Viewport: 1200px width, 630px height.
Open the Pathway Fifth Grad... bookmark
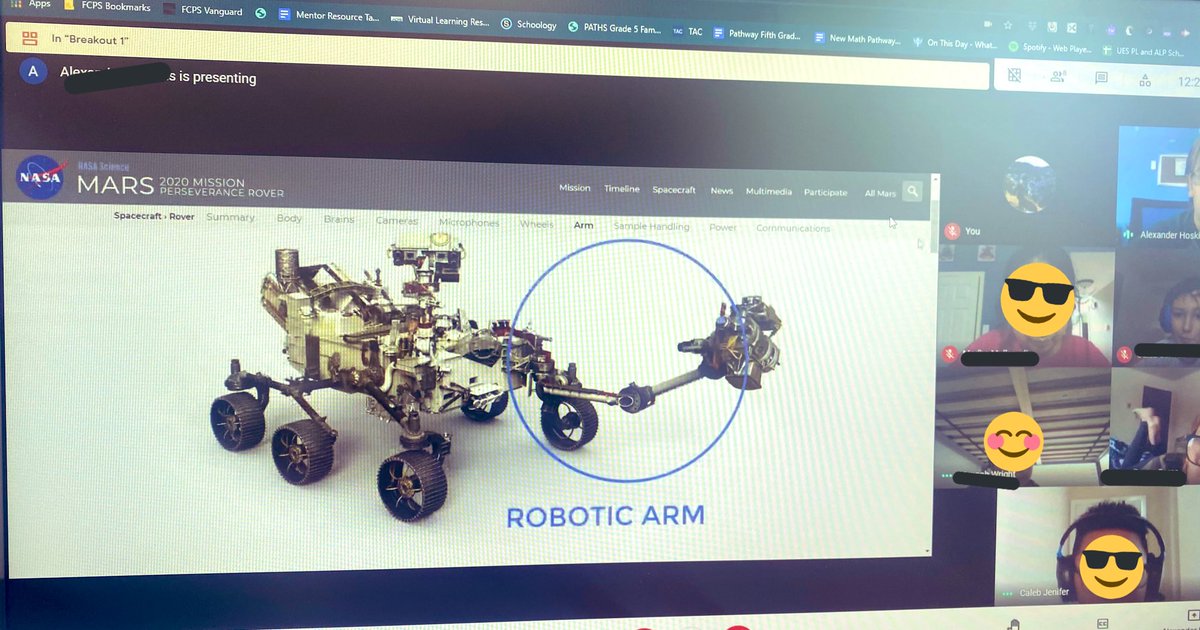tap(757, 35)
